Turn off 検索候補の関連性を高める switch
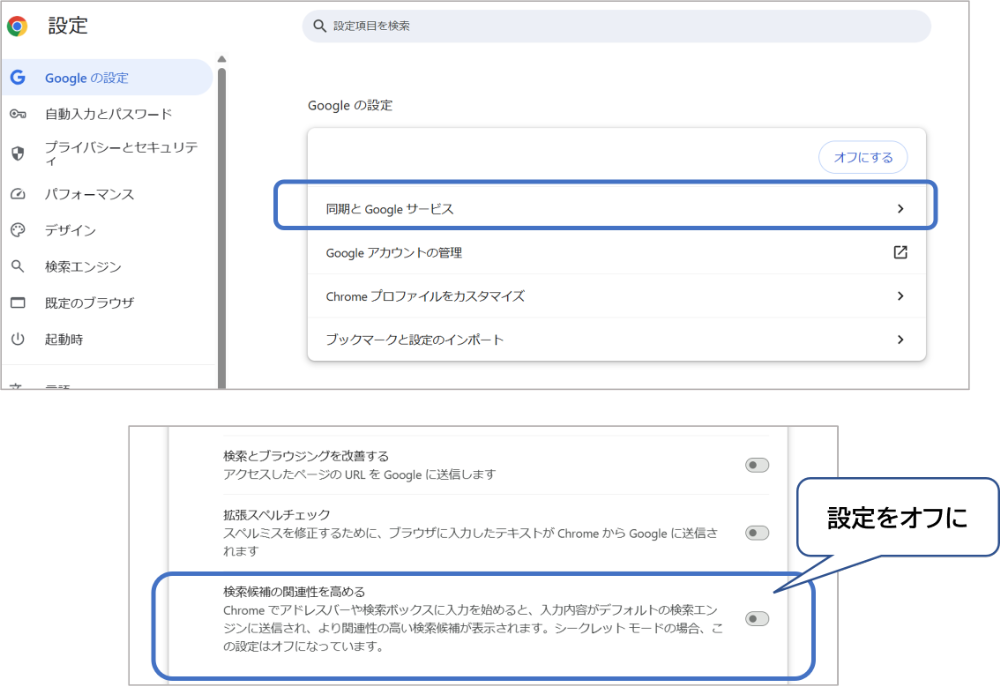This screenshot has width=1000, height=686. pyautogui.click(x=757, y=618)
